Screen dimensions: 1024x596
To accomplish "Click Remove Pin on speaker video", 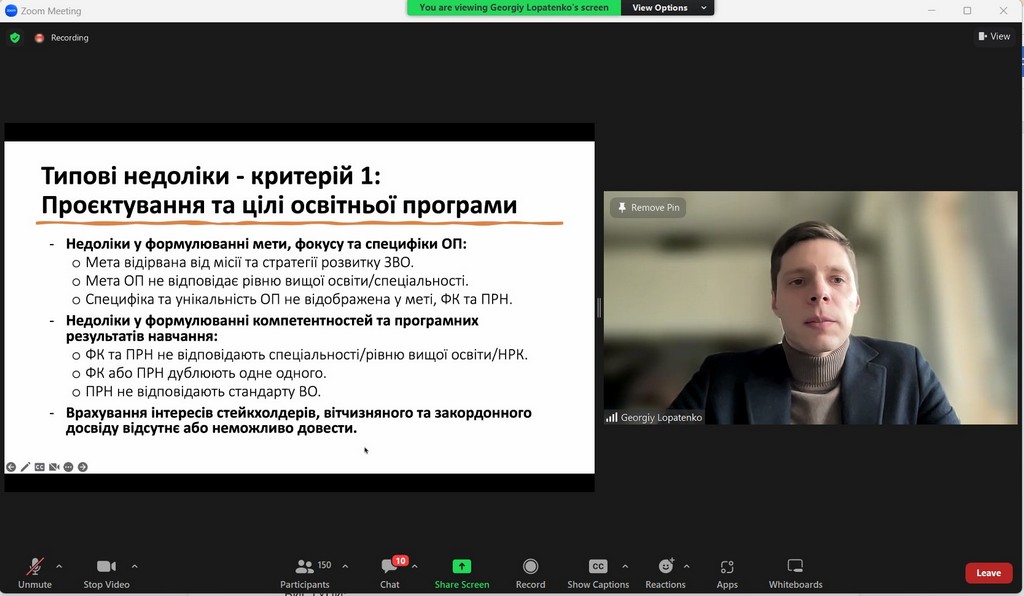I will [648, 208].
